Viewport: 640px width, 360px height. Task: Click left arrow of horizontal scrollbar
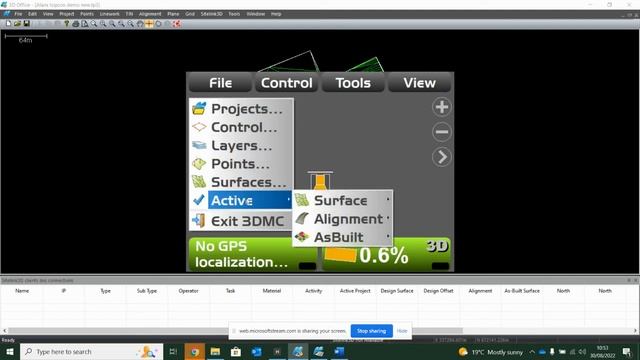[4, 331]
